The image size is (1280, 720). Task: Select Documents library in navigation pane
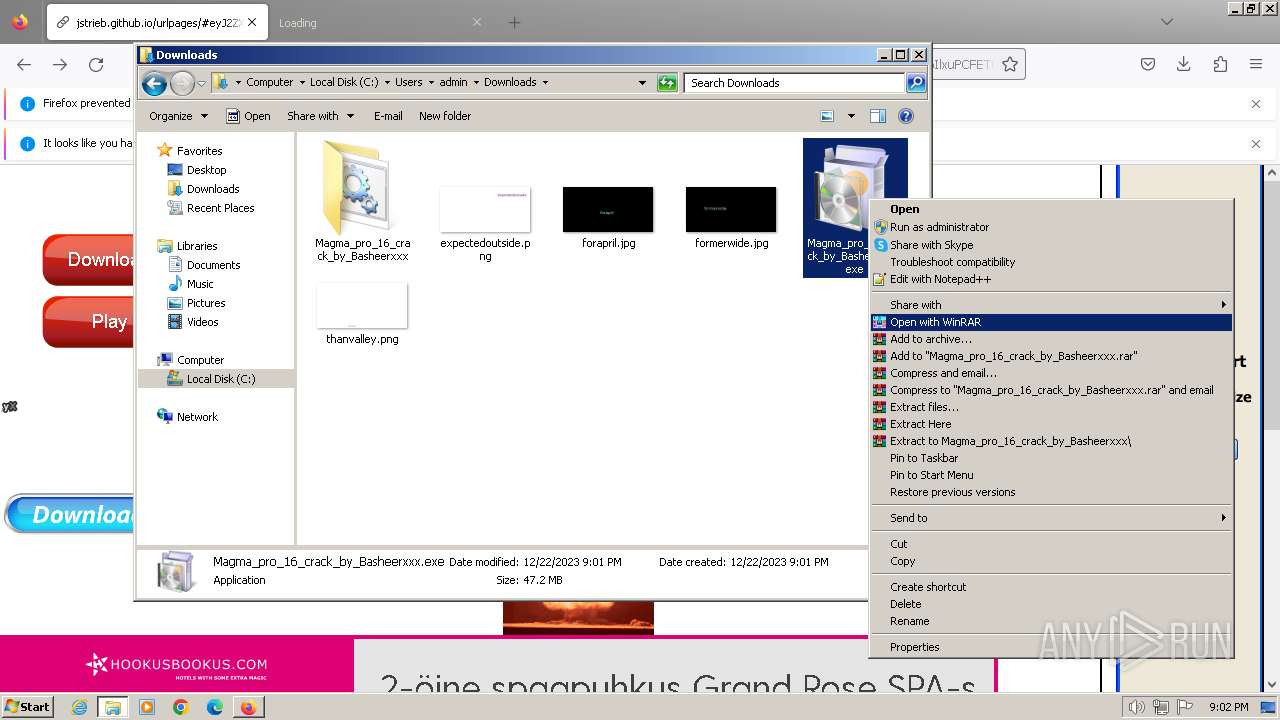coord(213,265)
